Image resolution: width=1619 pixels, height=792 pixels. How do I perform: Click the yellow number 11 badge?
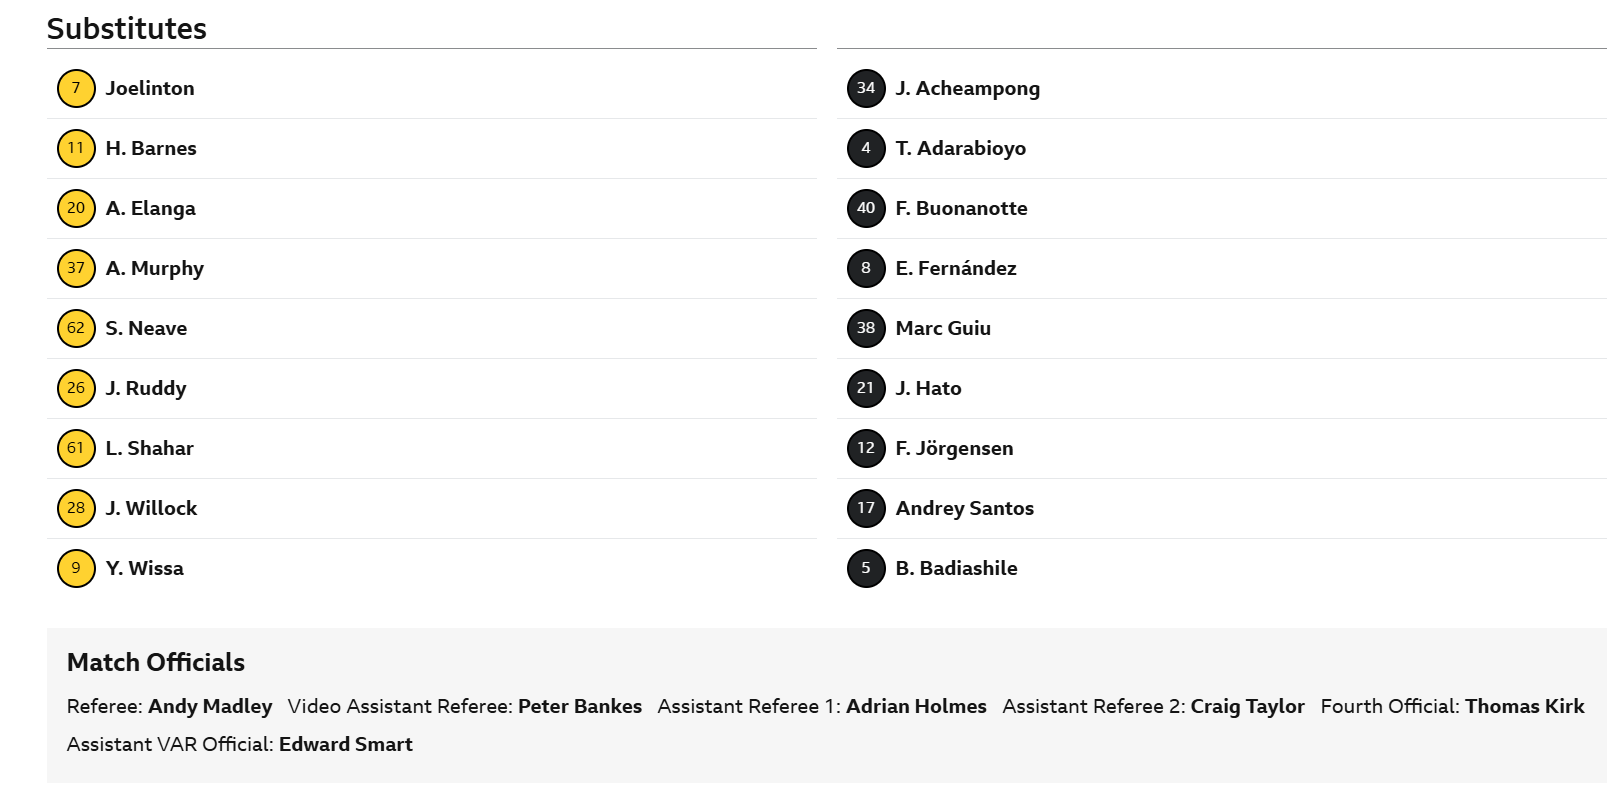(x=76, y=148)
